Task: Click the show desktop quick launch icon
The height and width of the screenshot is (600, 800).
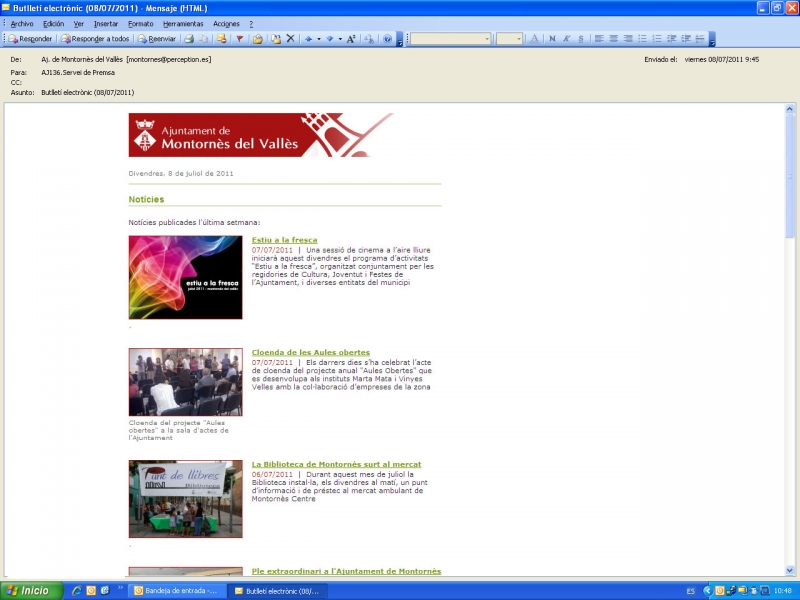Action: pyautogui.click(x=105, y=591)
